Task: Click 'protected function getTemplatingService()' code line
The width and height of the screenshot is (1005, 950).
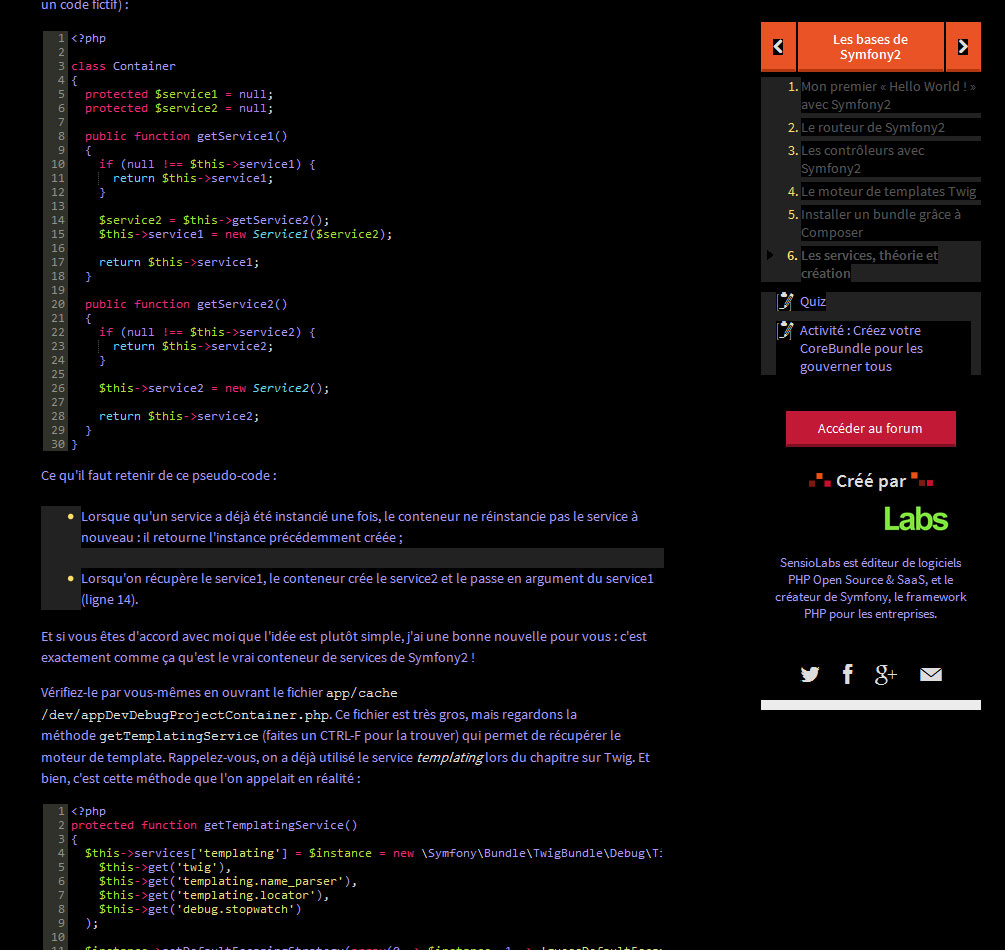Action: tap(214, 825)
